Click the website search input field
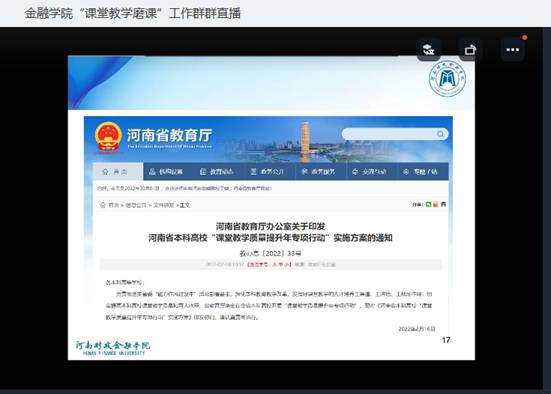The height and width of the screenshot is (394, 551). tap(389, 134)
